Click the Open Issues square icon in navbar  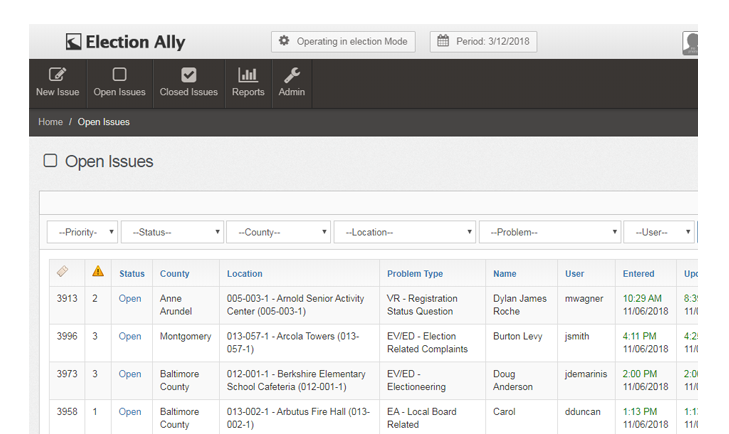tap(119, 74)
